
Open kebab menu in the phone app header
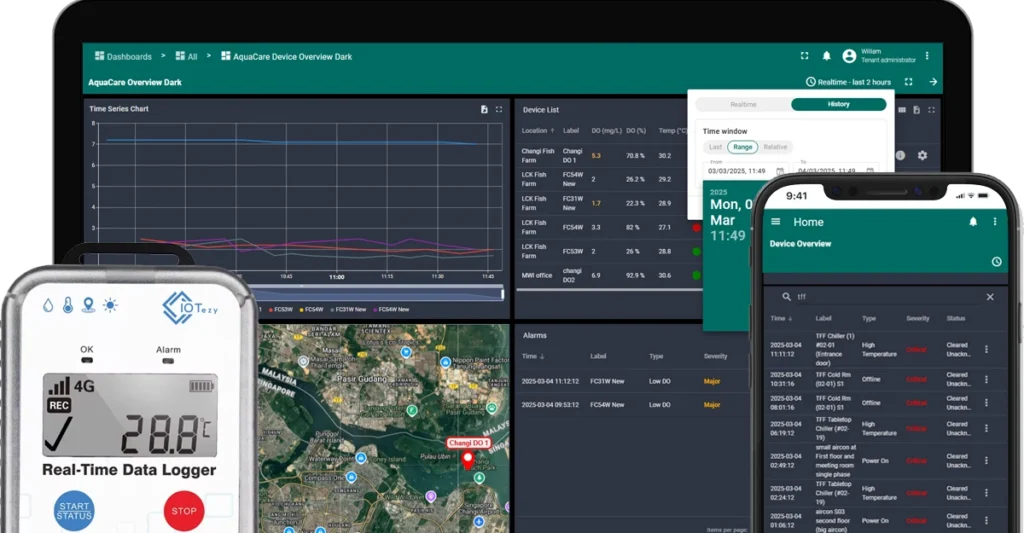coord(995,222)
